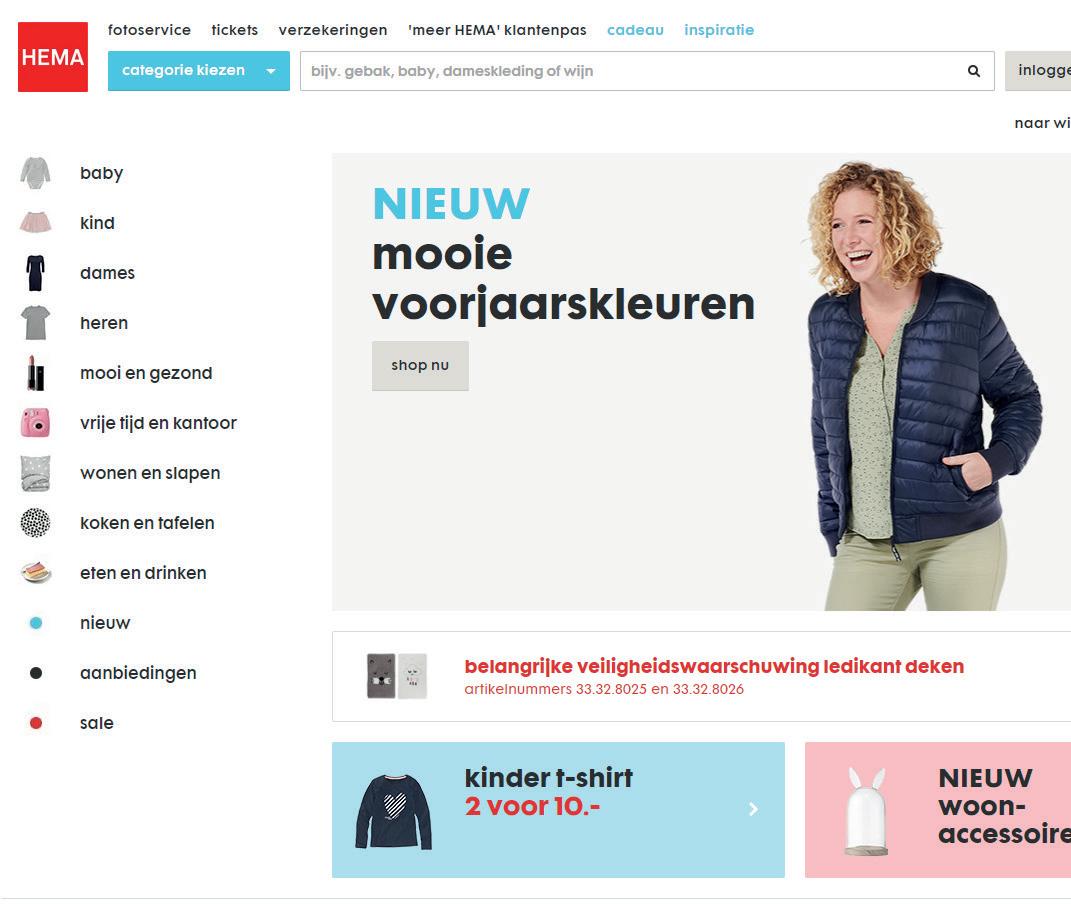The width and height of the screenshot is (1071, 904).
Task: Go to verzekeringen in top menu
Action: (x=333, y=30)
